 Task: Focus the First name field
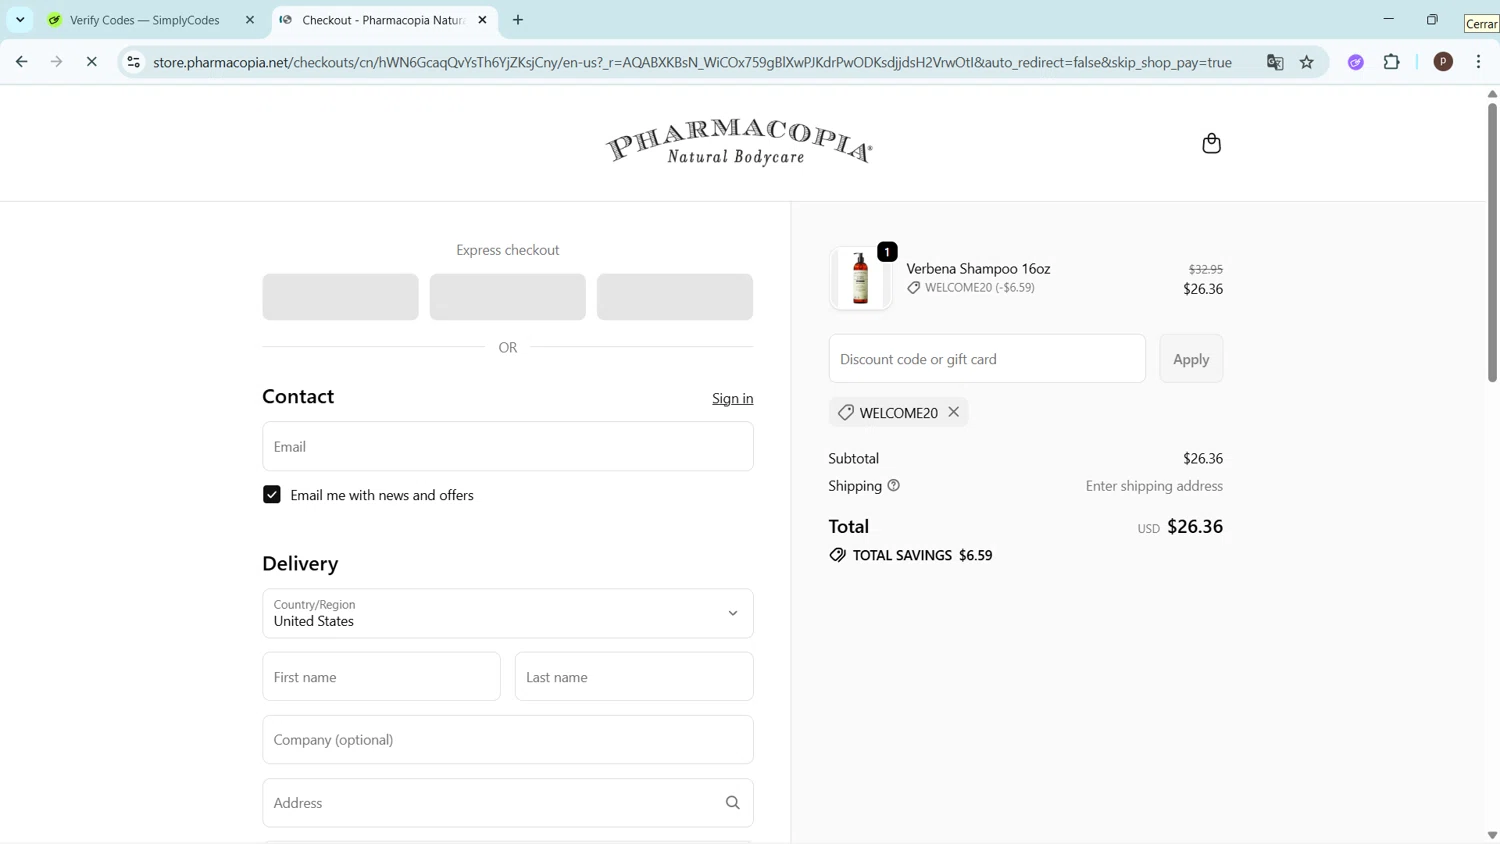pos(382,677)
